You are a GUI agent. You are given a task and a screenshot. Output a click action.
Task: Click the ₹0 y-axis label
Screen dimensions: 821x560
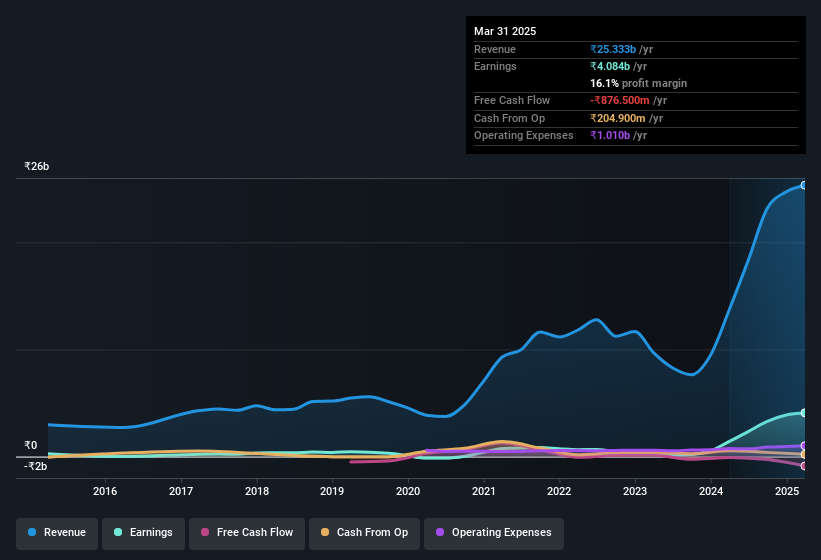(x=31, y=445)
